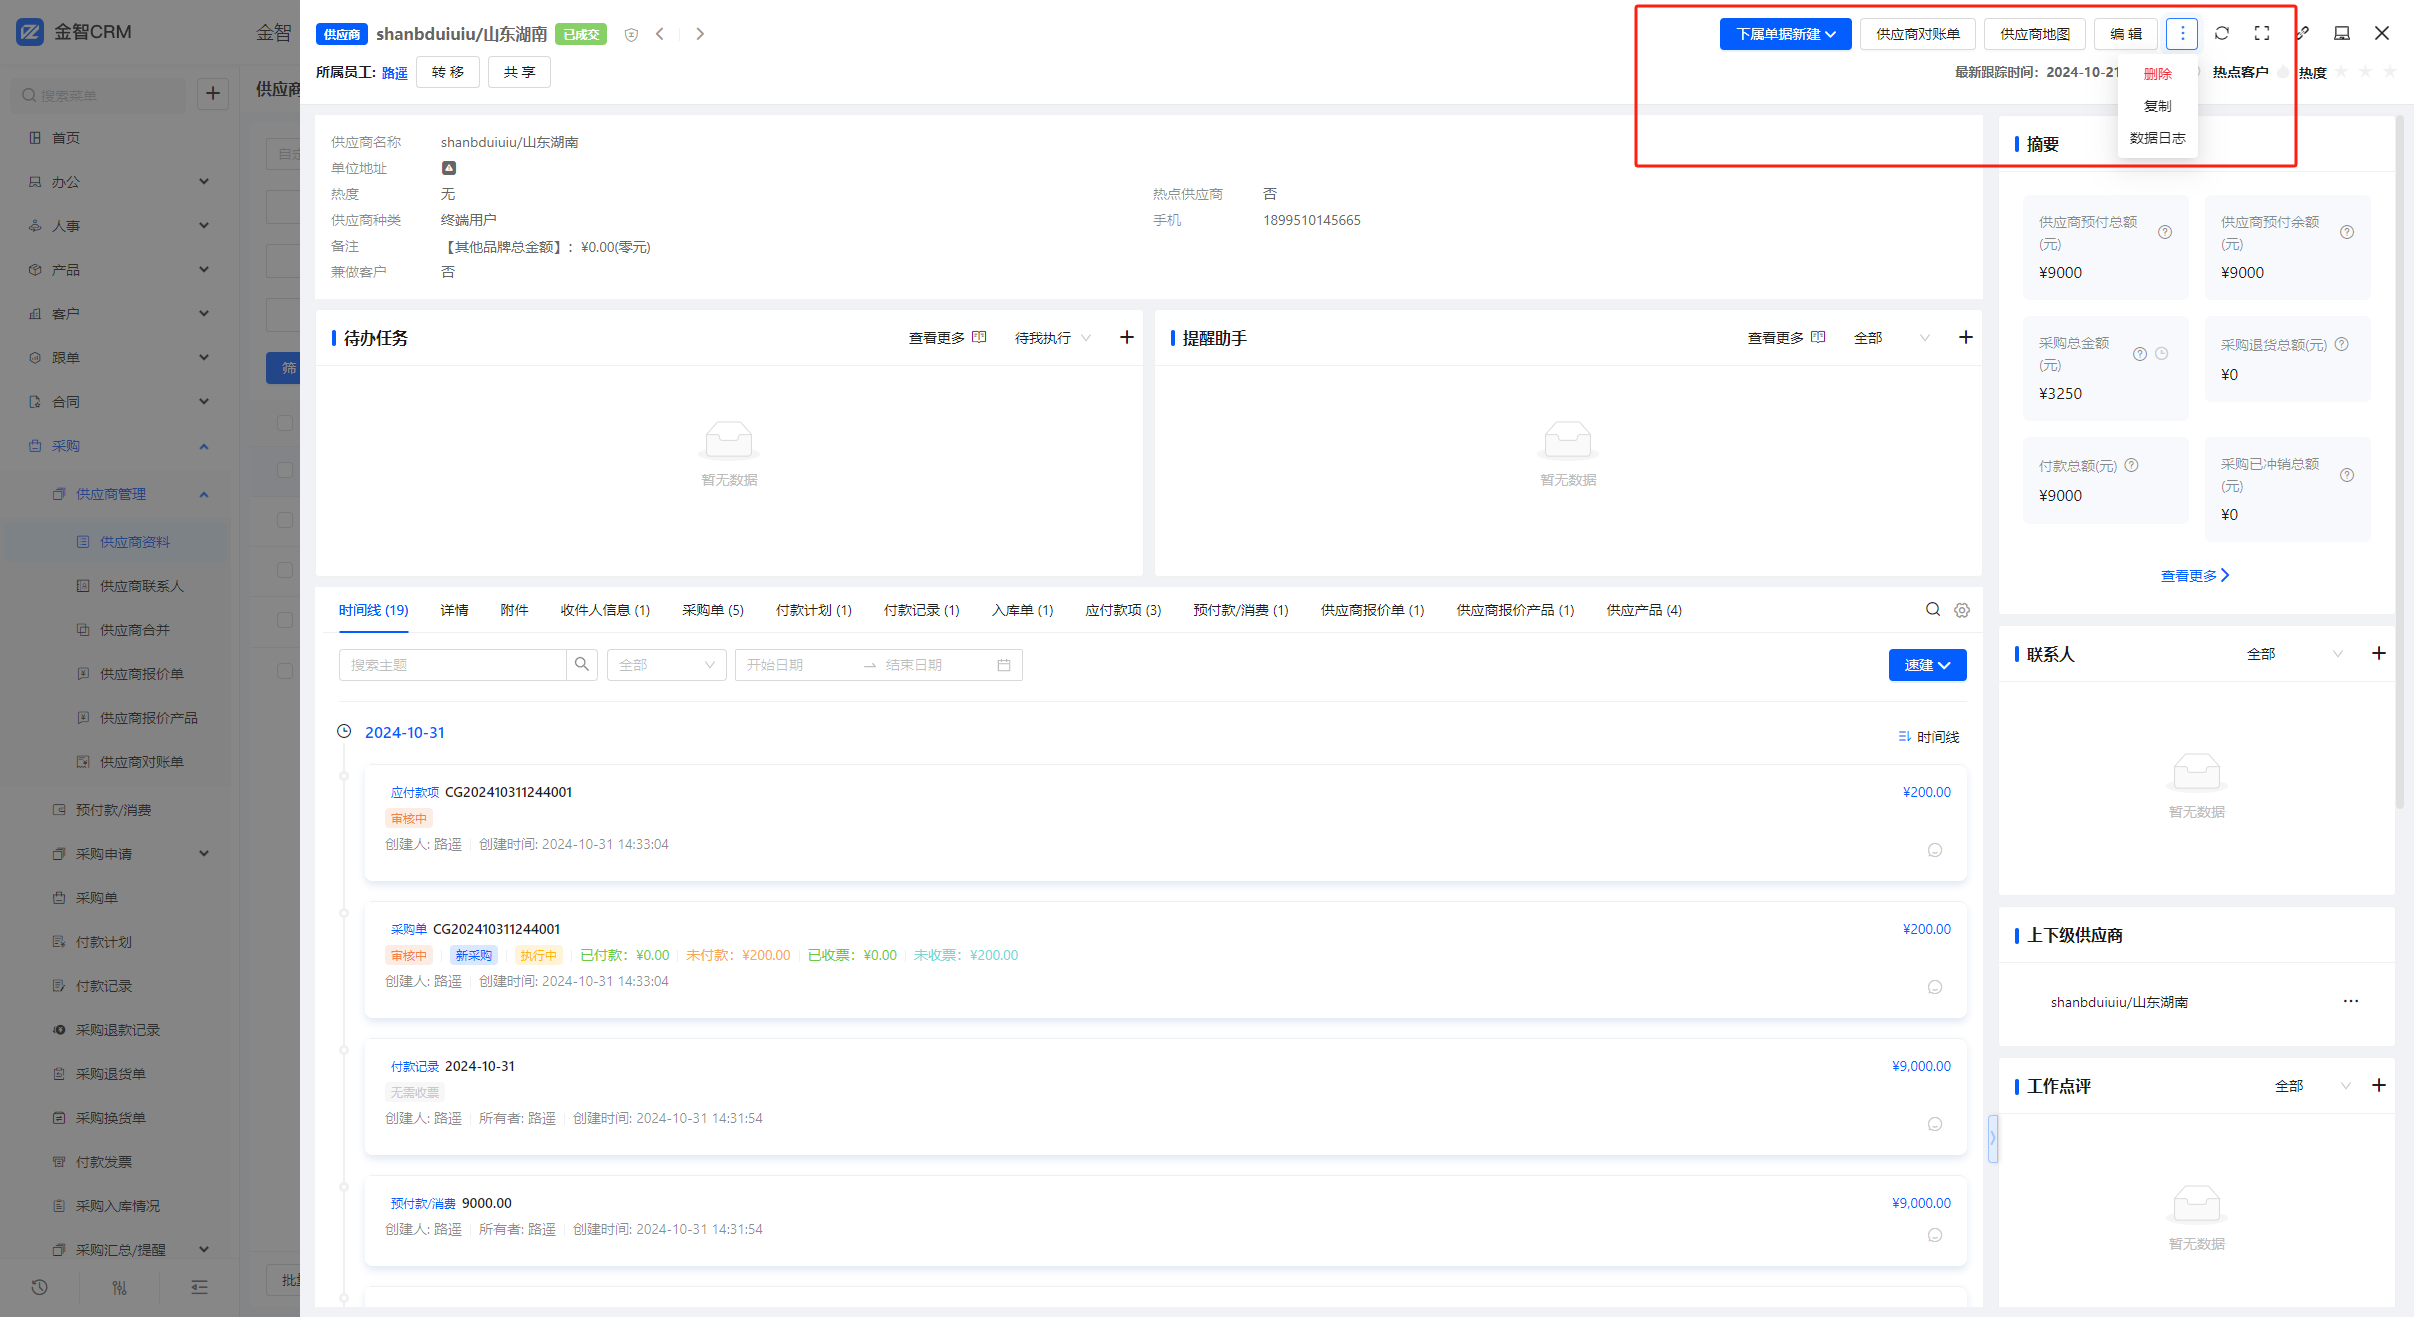This screenshot has height=1317, width=2414.
Task: Open ellipsis menu for shanbduiuiu/山东湖南 supplier
Action: pos(2351,1001)
